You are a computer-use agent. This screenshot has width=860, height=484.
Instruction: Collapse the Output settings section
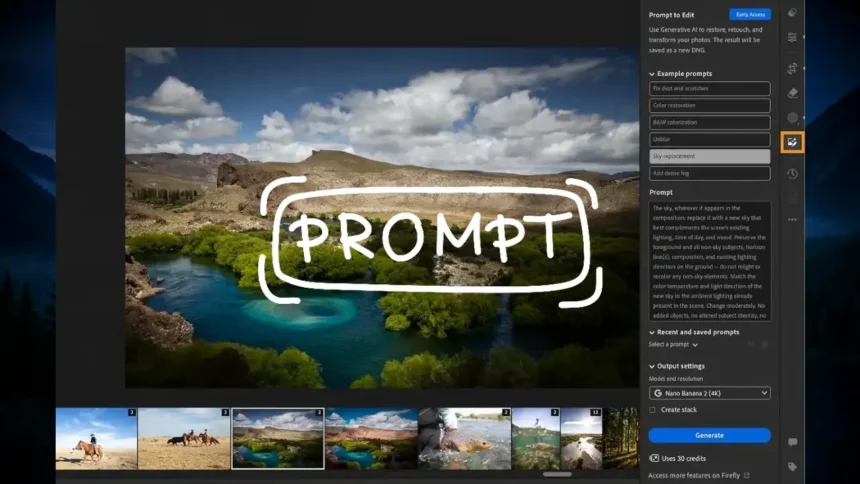(x=652, y=366)
